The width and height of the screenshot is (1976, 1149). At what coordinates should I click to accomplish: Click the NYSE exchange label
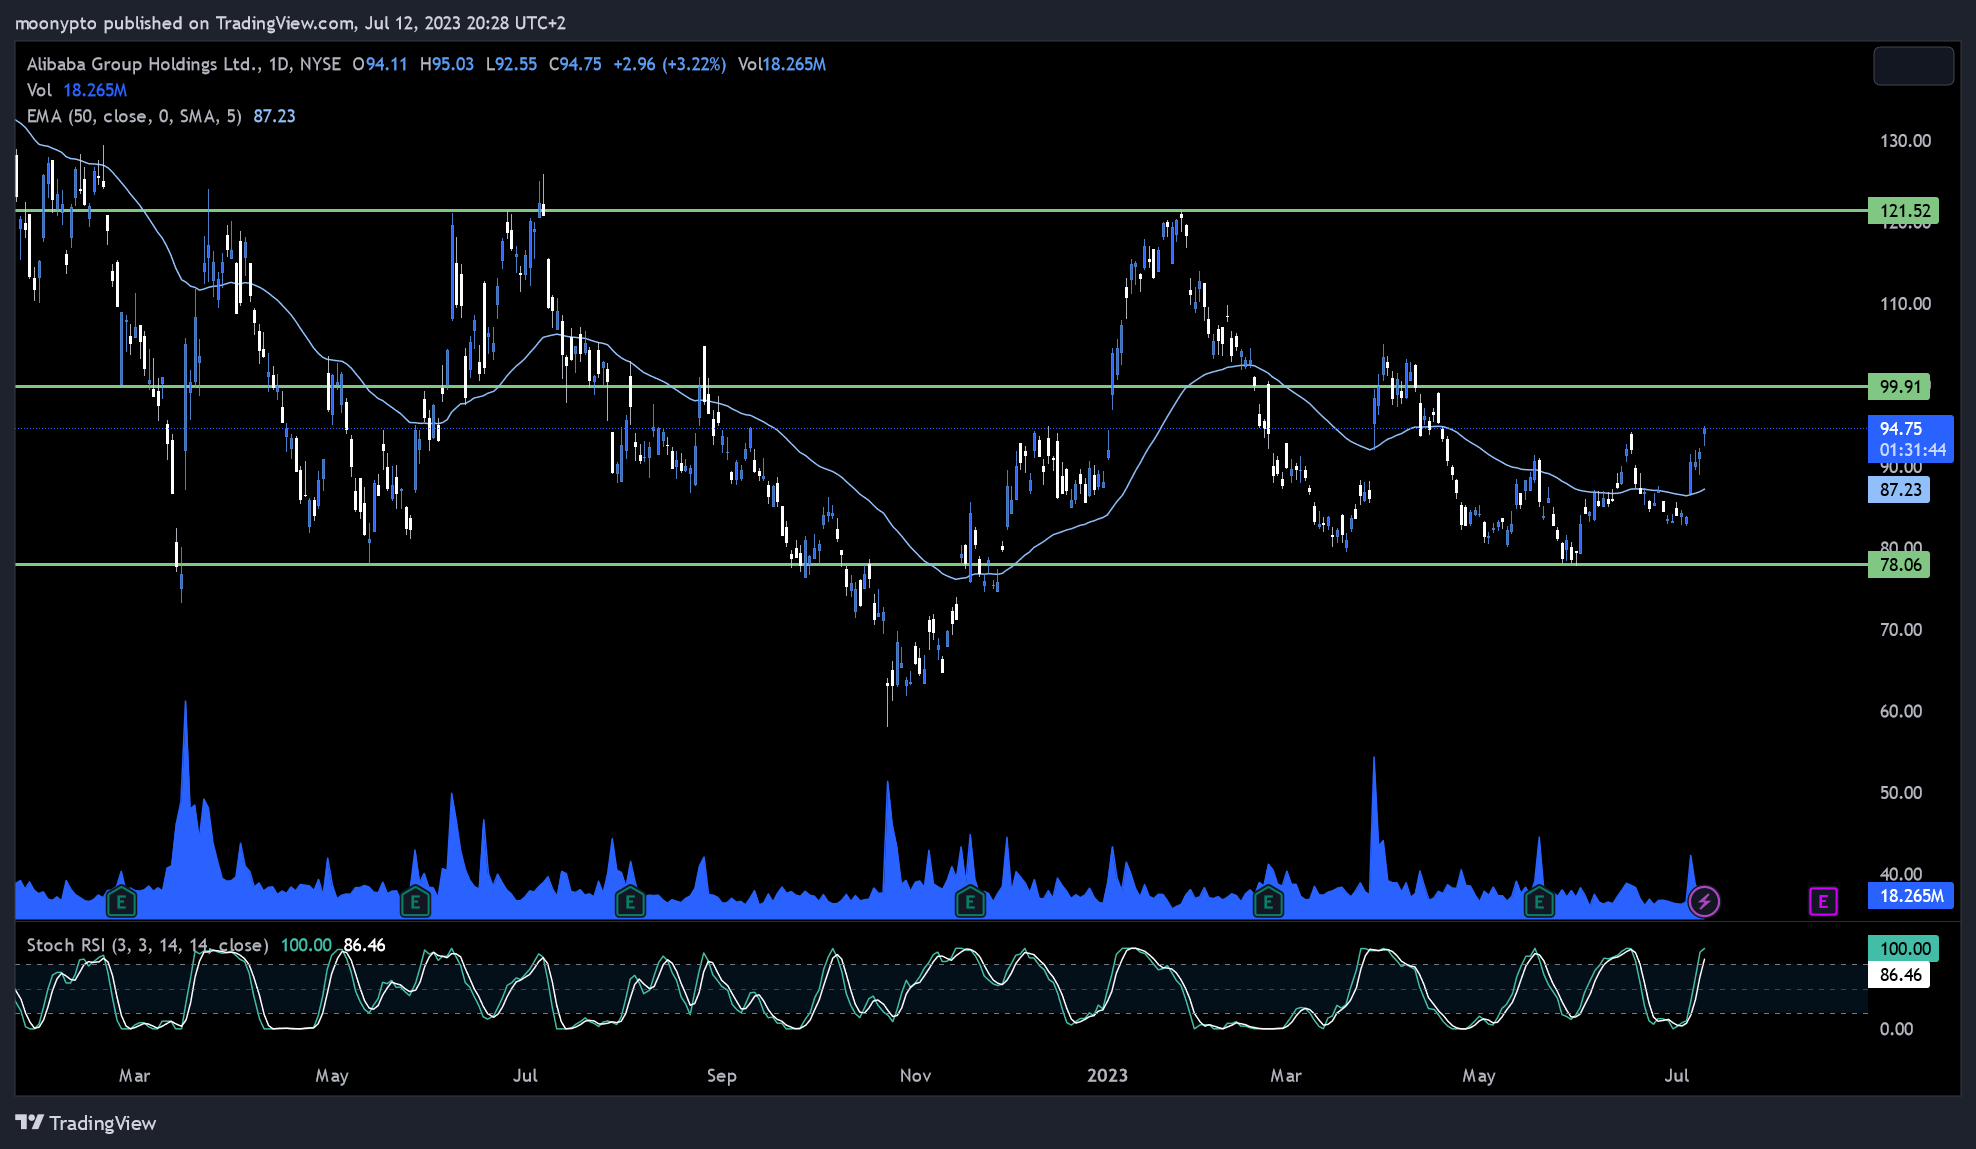coord(320,64)
